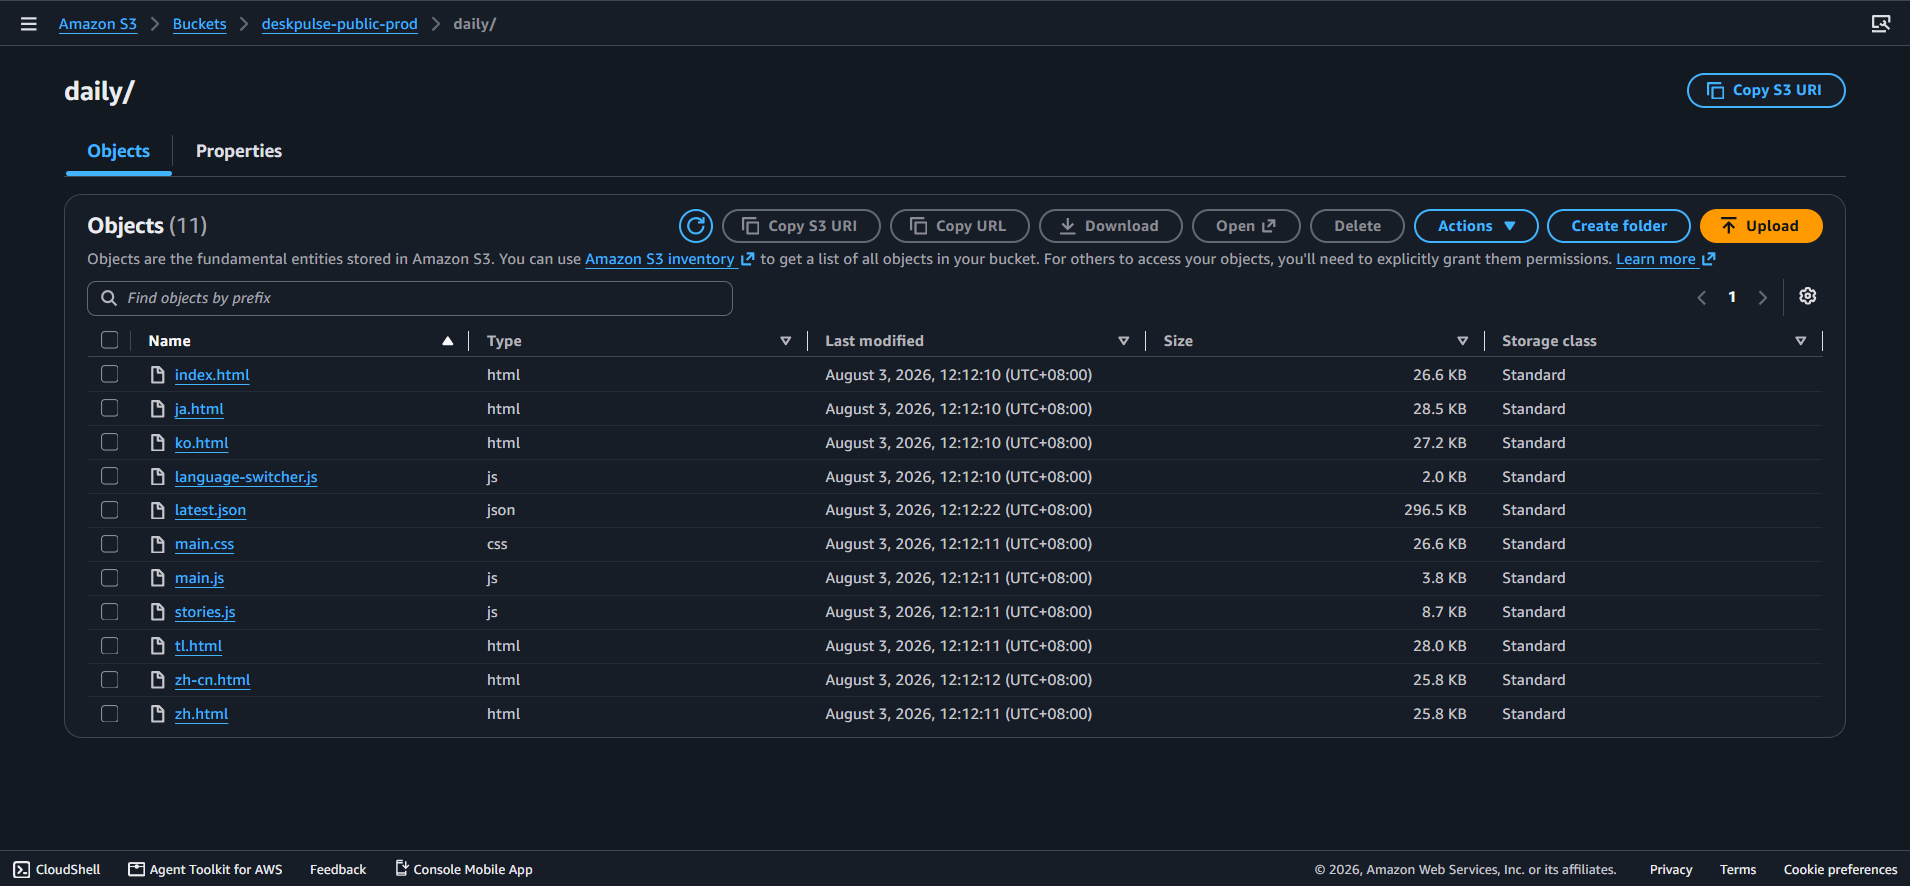This screenshot has width=1910, height=886.
Task: Click page number 1 in pagination
Action: 1732,297
